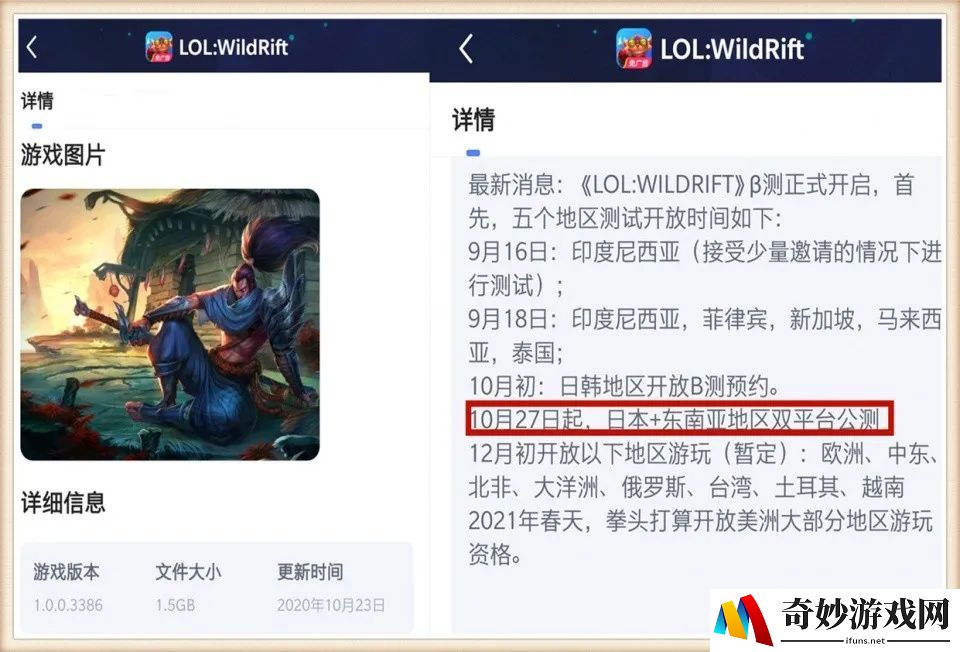Select the 详情 tab in right panel
This screenshot has height=652, width=960.
pos(473,119)
